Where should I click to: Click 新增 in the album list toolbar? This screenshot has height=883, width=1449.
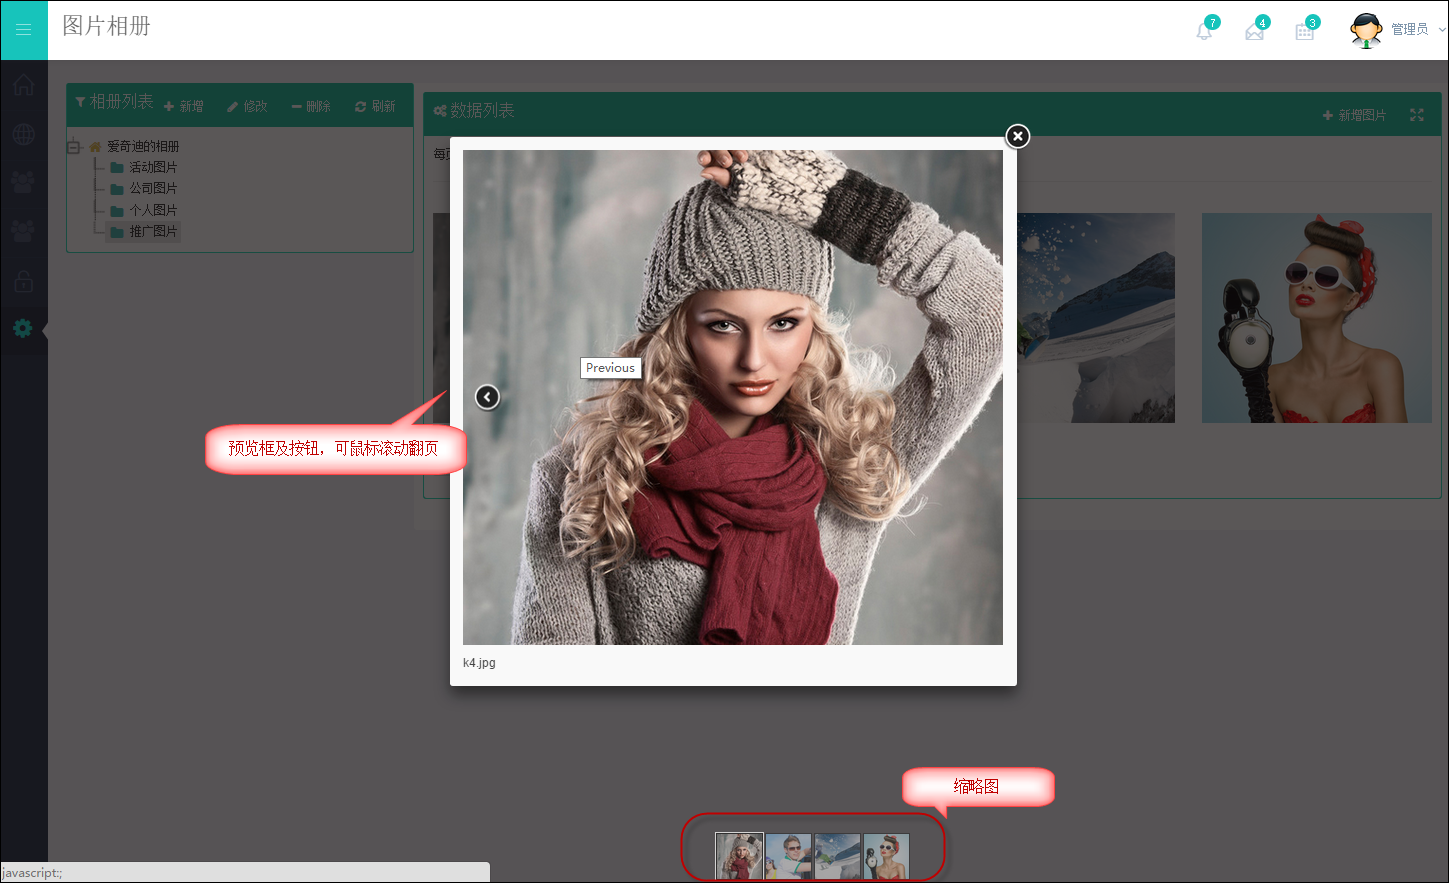click(184, 106)
